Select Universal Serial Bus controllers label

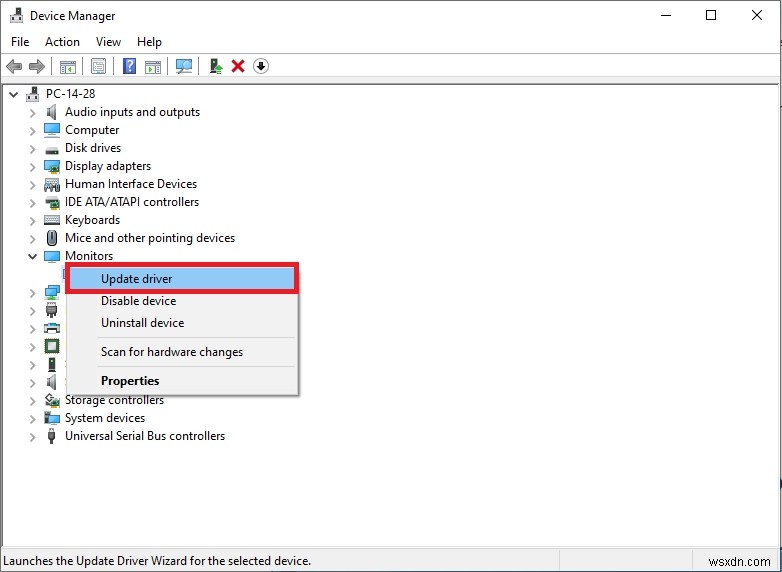[x=145, y=436]
